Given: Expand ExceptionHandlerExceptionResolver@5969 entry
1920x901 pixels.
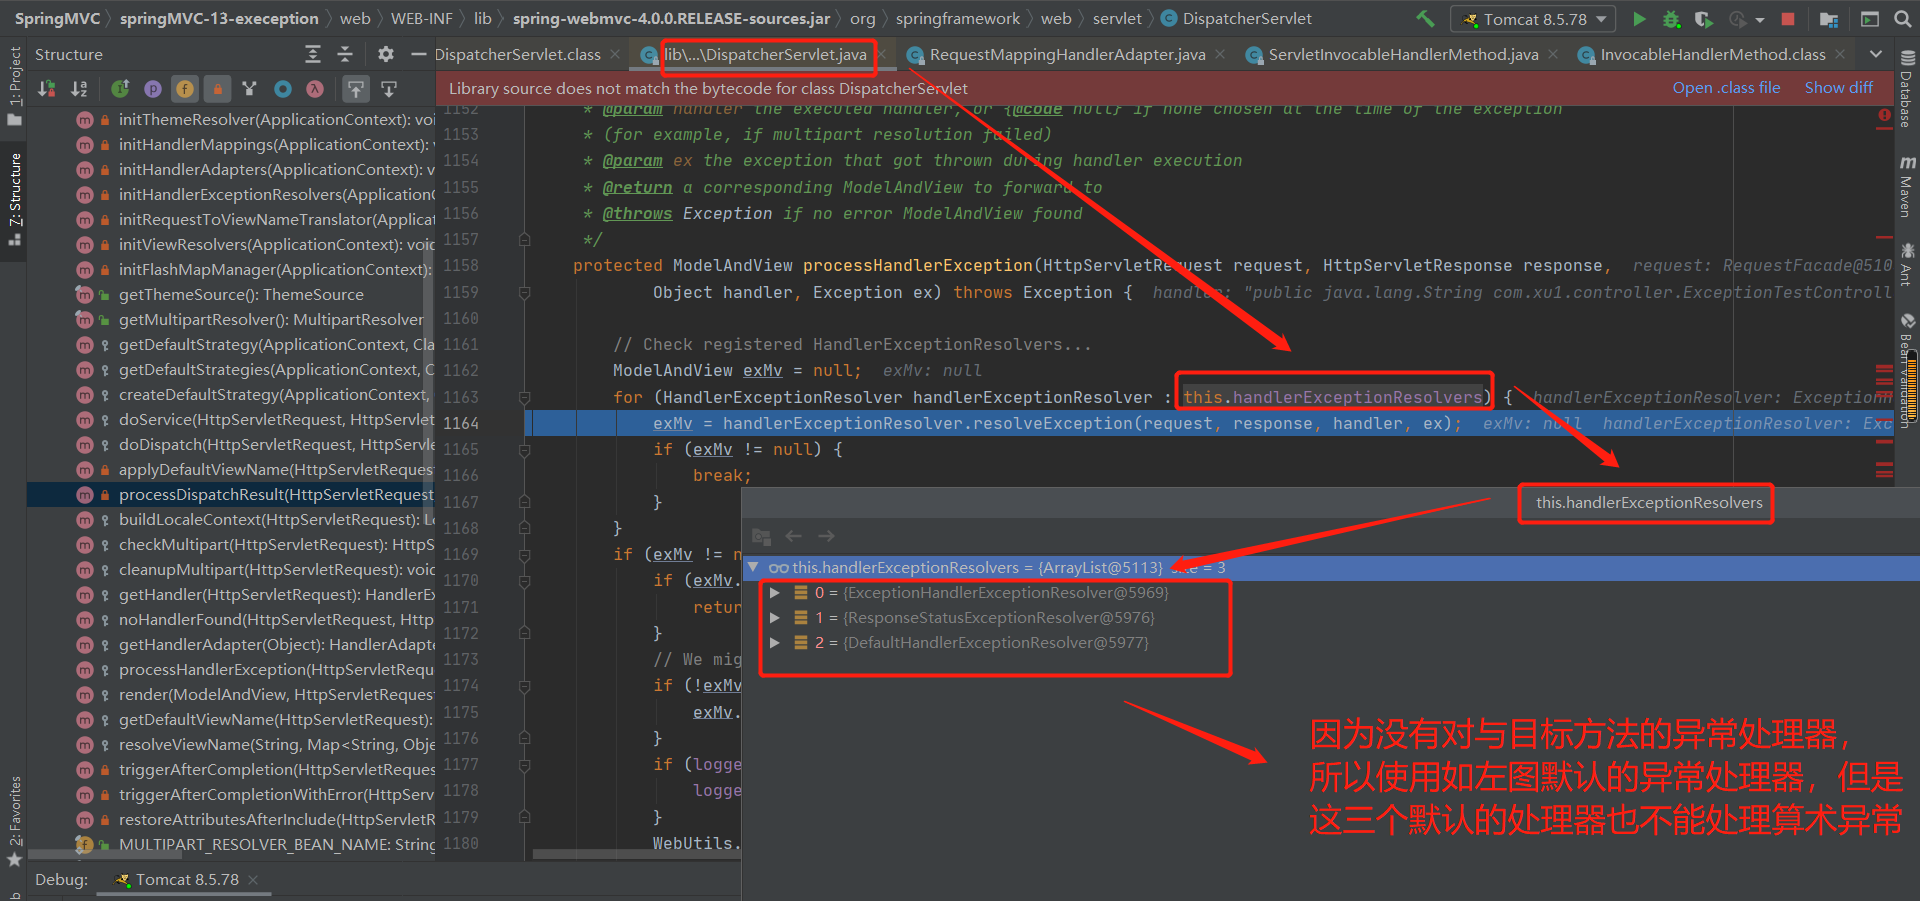Looking at the screenshot, I should tap(774, 592).
